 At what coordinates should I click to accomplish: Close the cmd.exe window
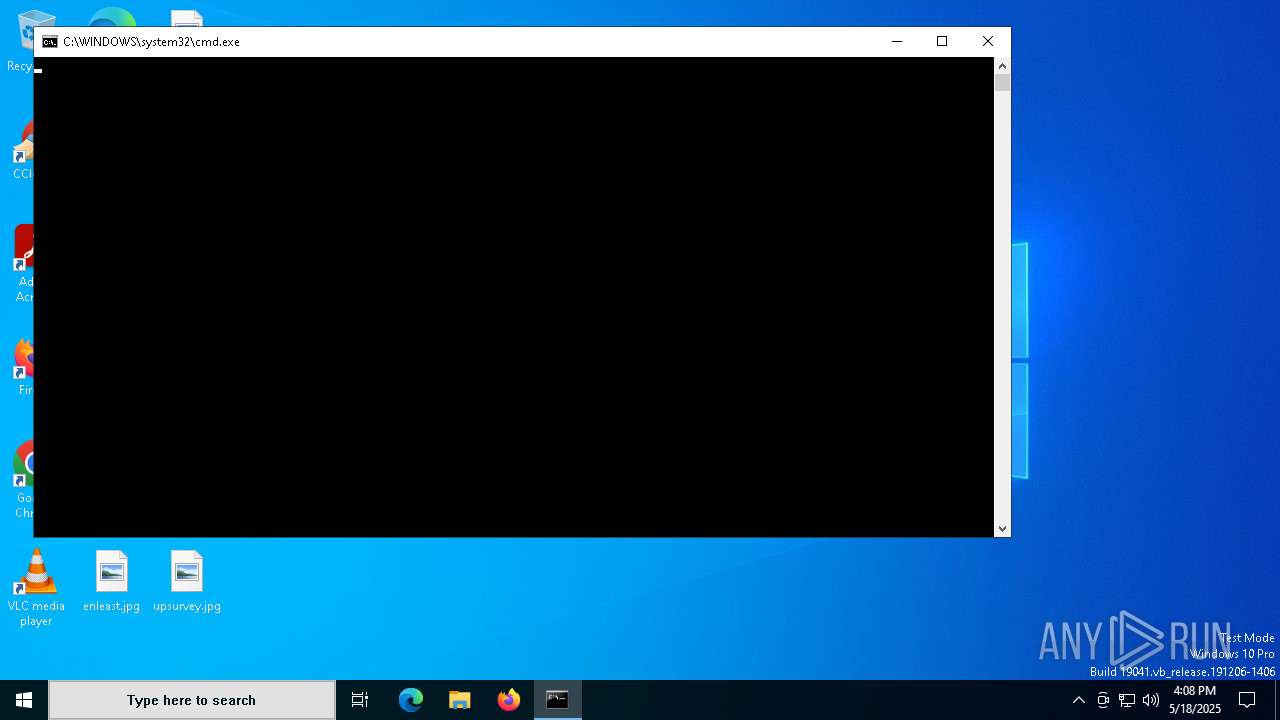point(987,41)
